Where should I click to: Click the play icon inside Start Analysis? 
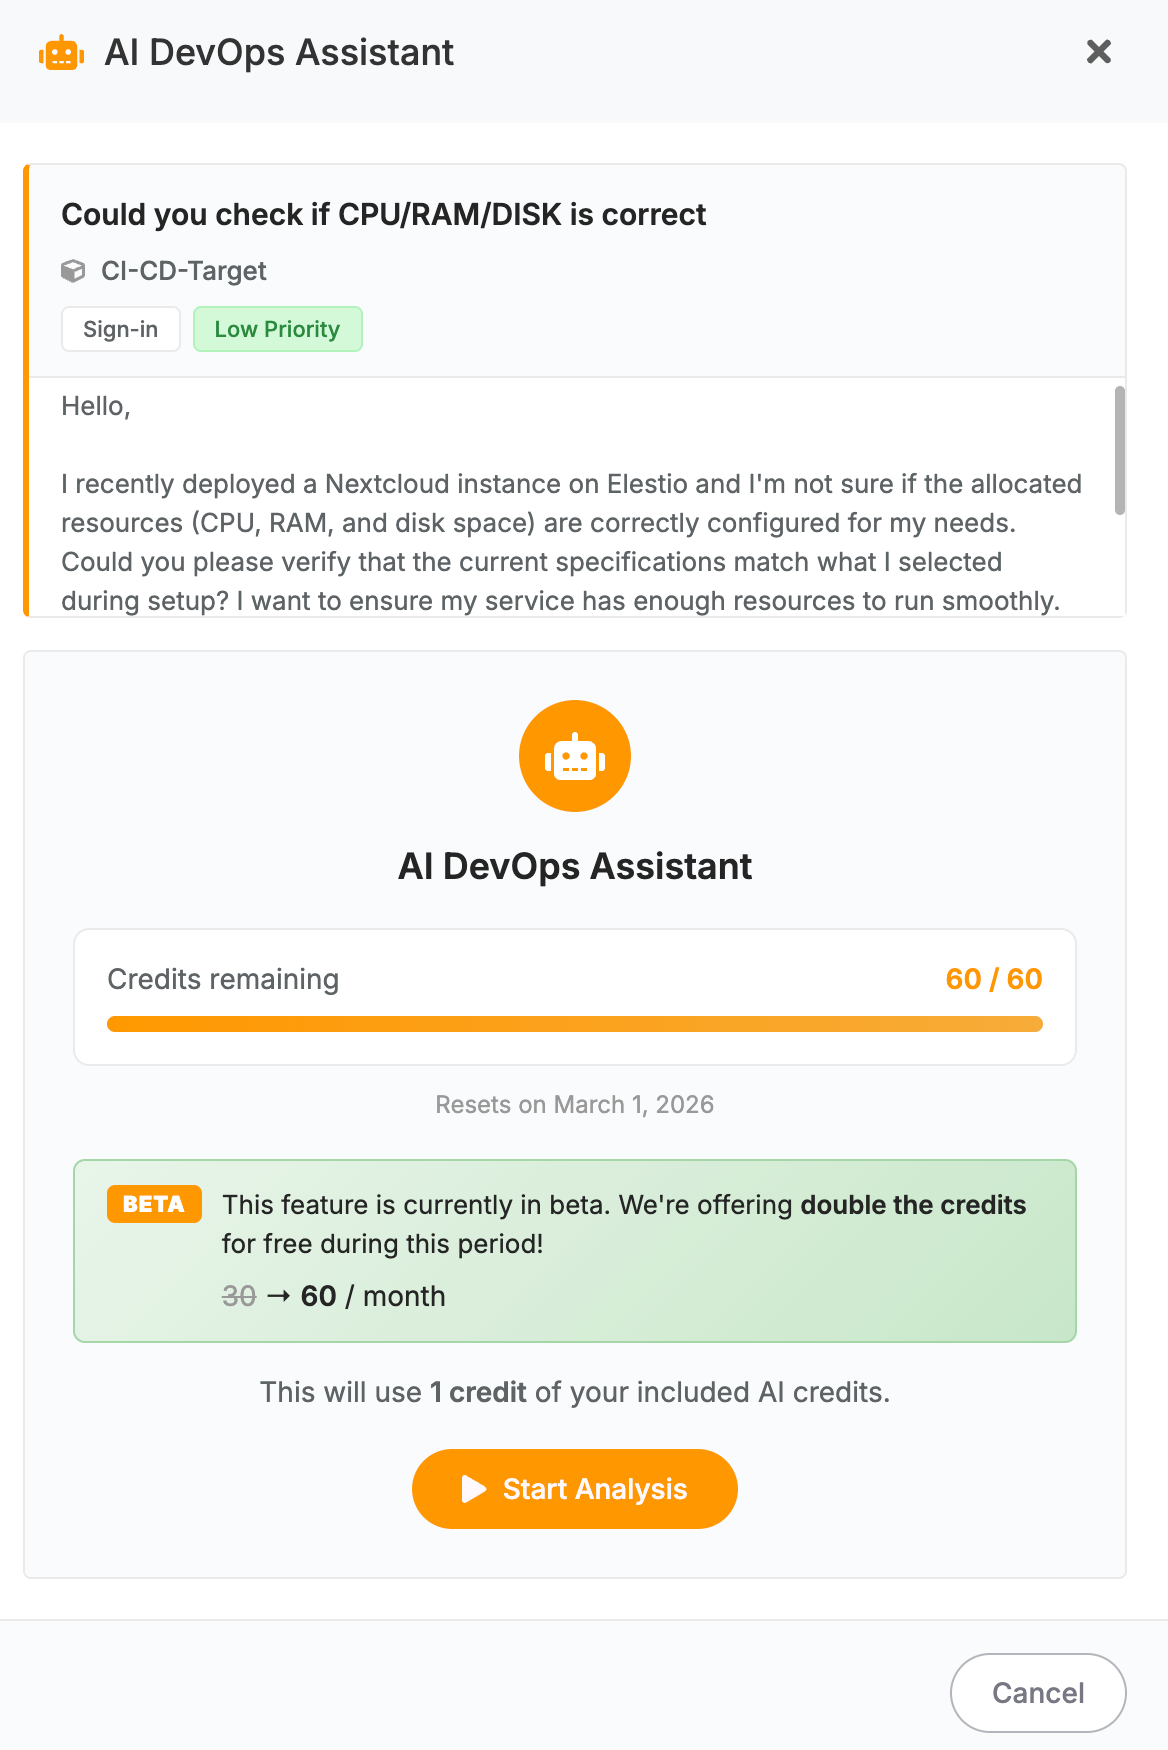point(474,1489)
